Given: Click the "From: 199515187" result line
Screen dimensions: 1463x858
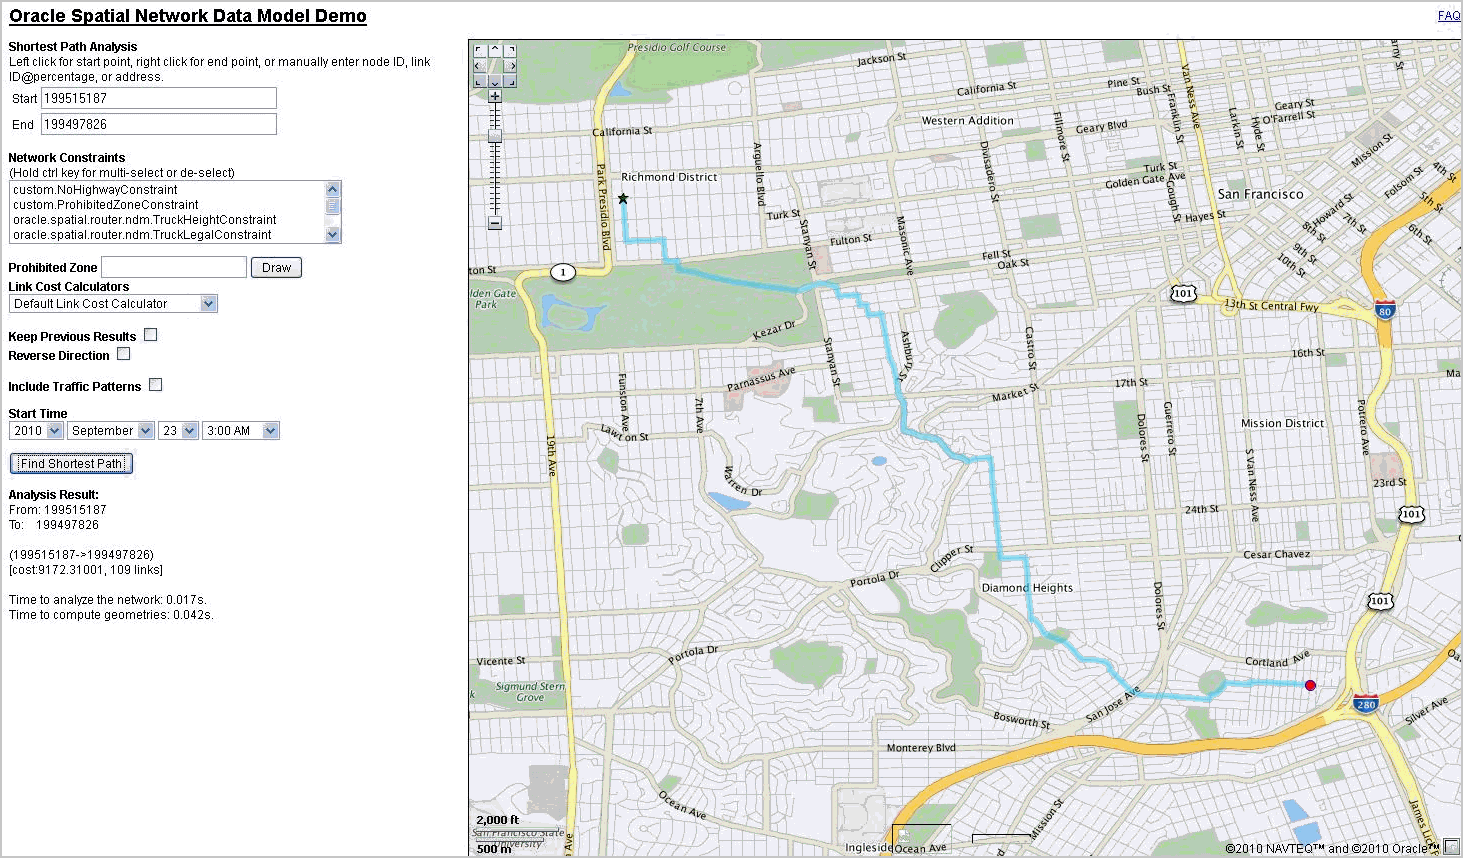Looking at the screenshot, I should pyautogui.click(x=57, y=510).
